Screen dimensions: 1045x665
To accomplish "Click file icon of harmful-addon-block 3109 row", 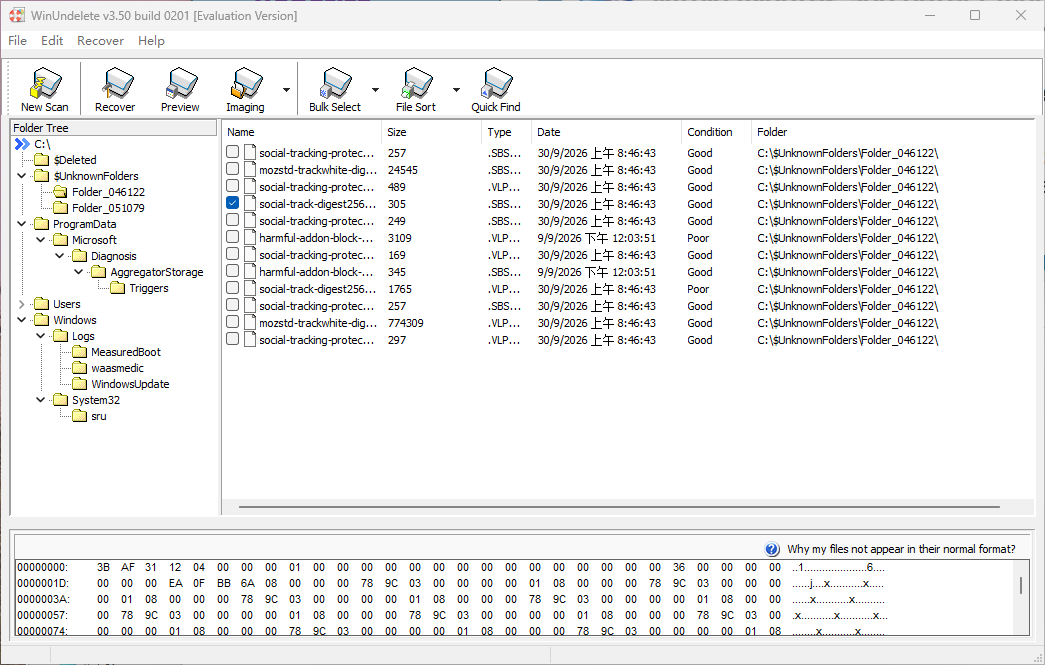I will (x=250, y=237).
